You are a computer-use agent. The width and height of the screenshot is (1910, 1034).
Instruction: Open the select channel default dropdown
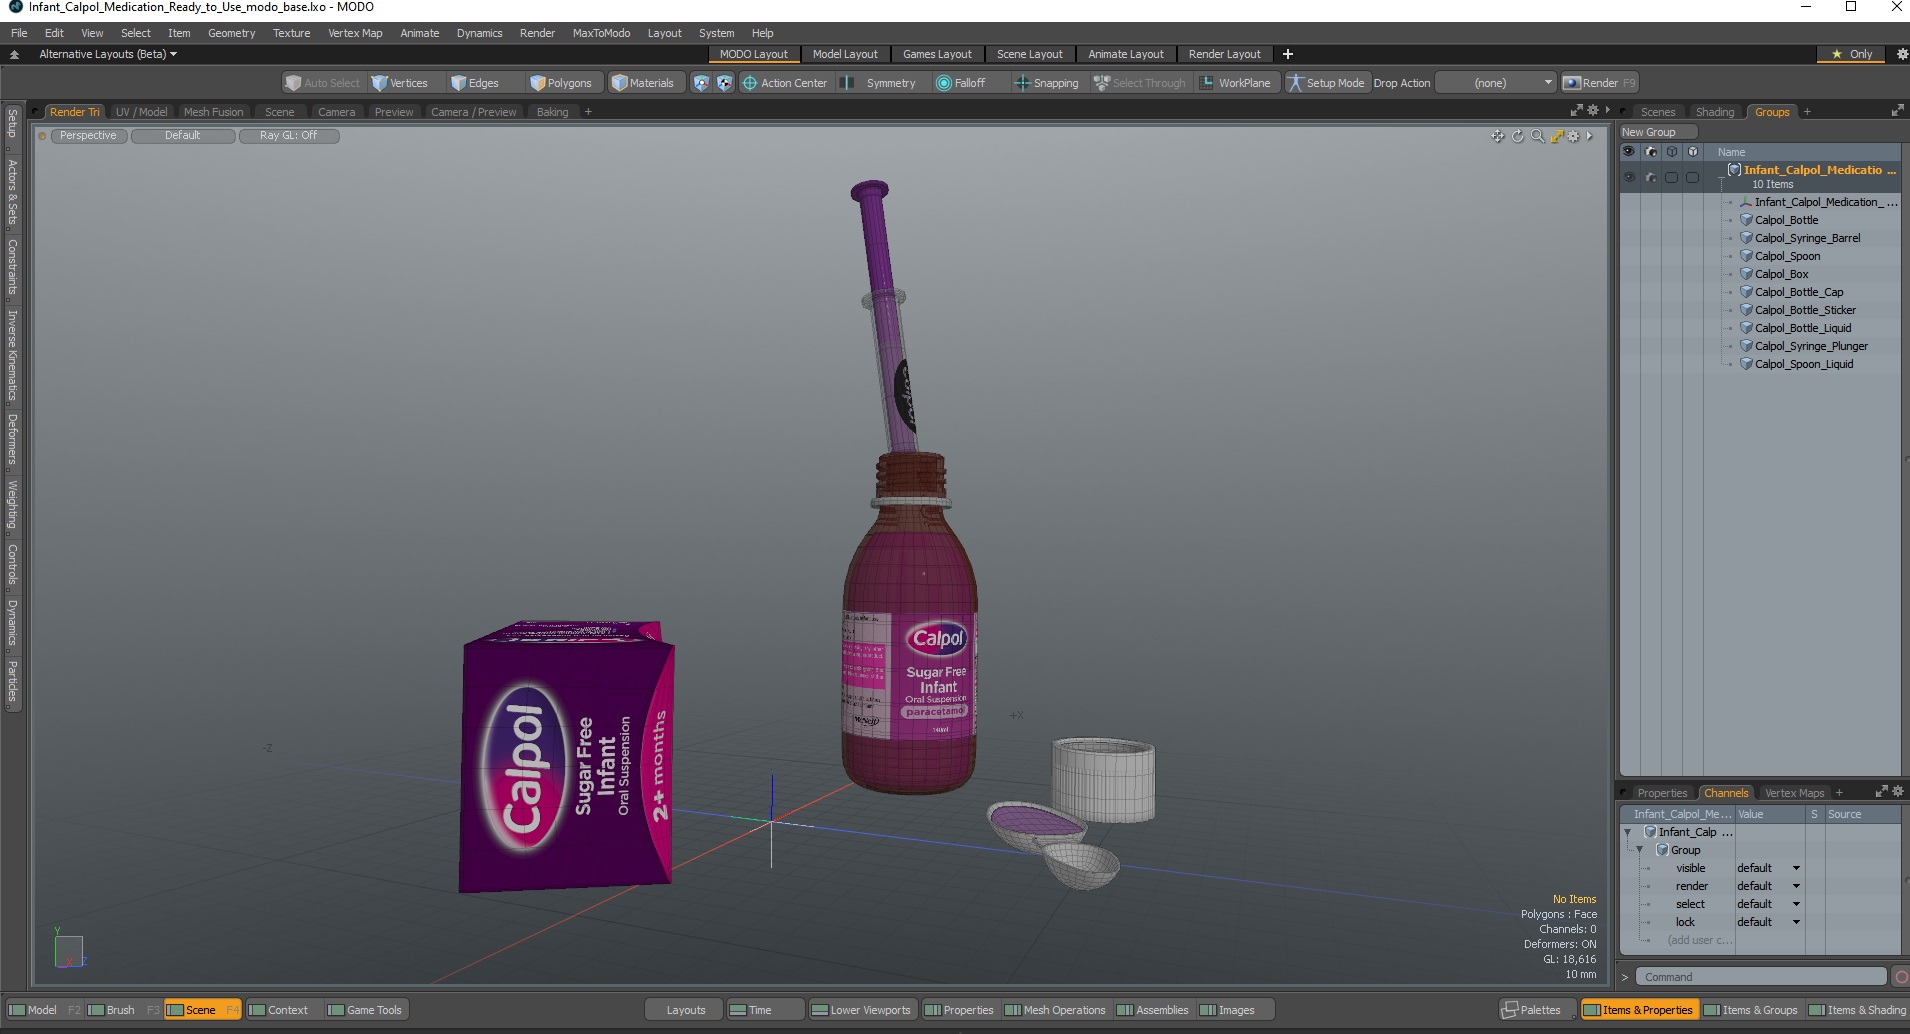tap(1768, 904)
